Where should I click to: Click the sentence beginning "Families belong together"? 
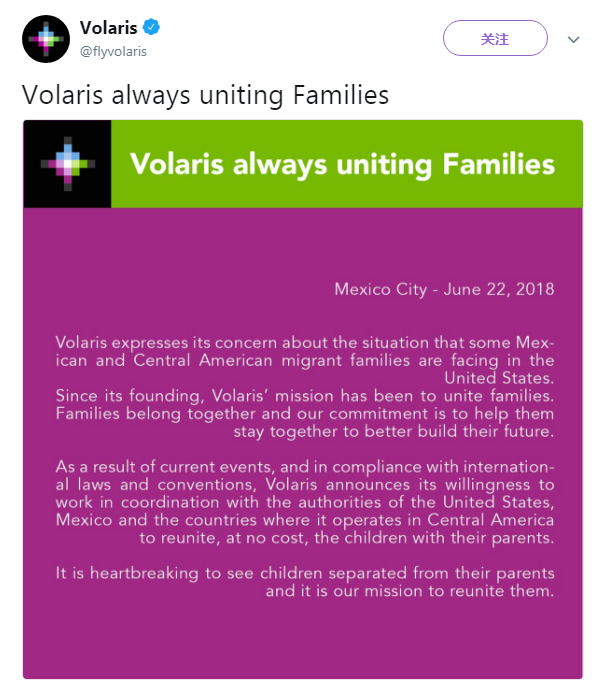point(304,414)
